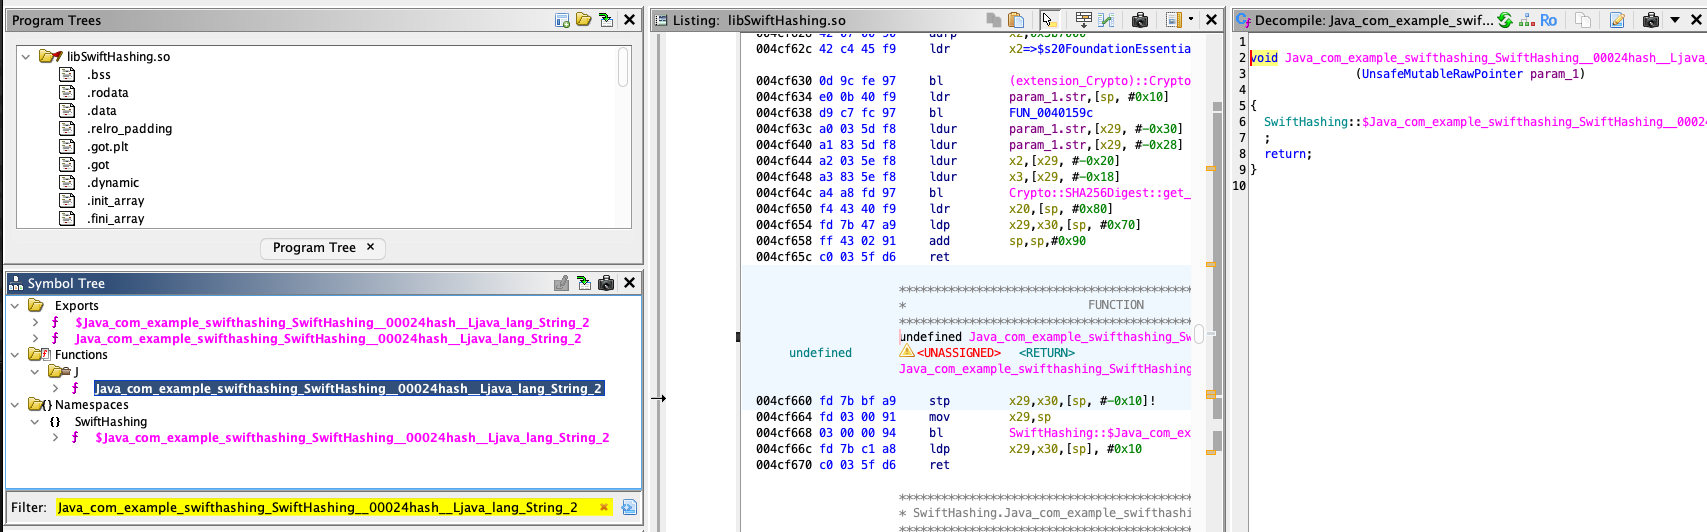
Task: Click the create default tree view icon
Action: (562, 20)
